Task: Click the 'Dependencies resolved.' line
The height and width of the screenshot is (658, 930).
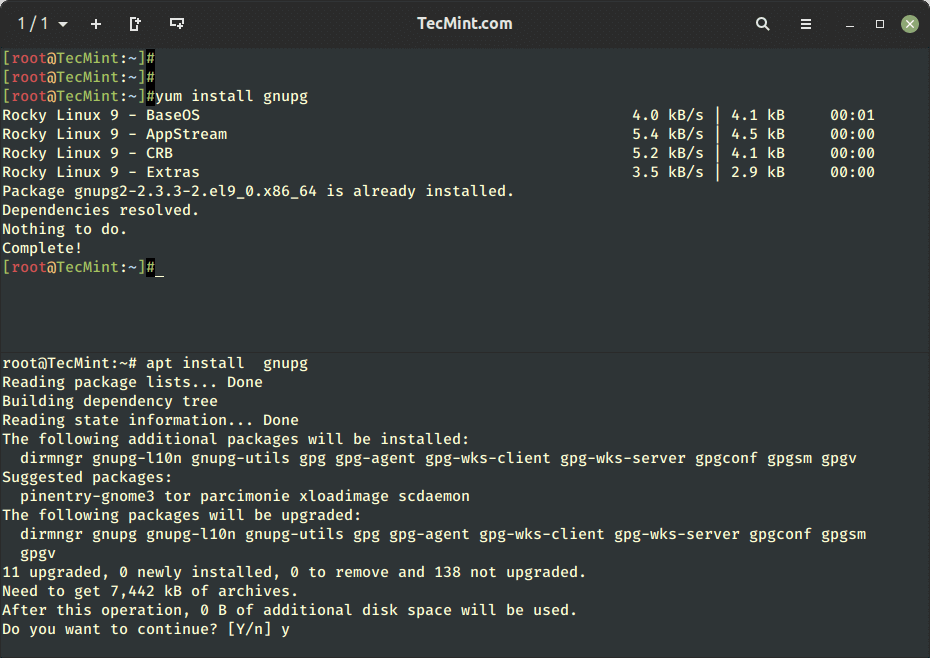Action: click(x=101, y=210)
